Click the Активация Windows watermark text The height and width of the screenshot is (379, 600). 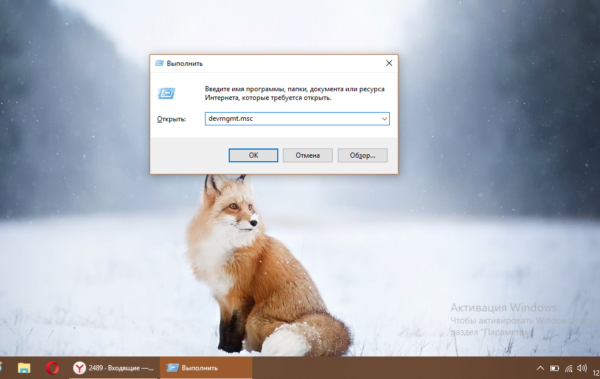(503, 307)
